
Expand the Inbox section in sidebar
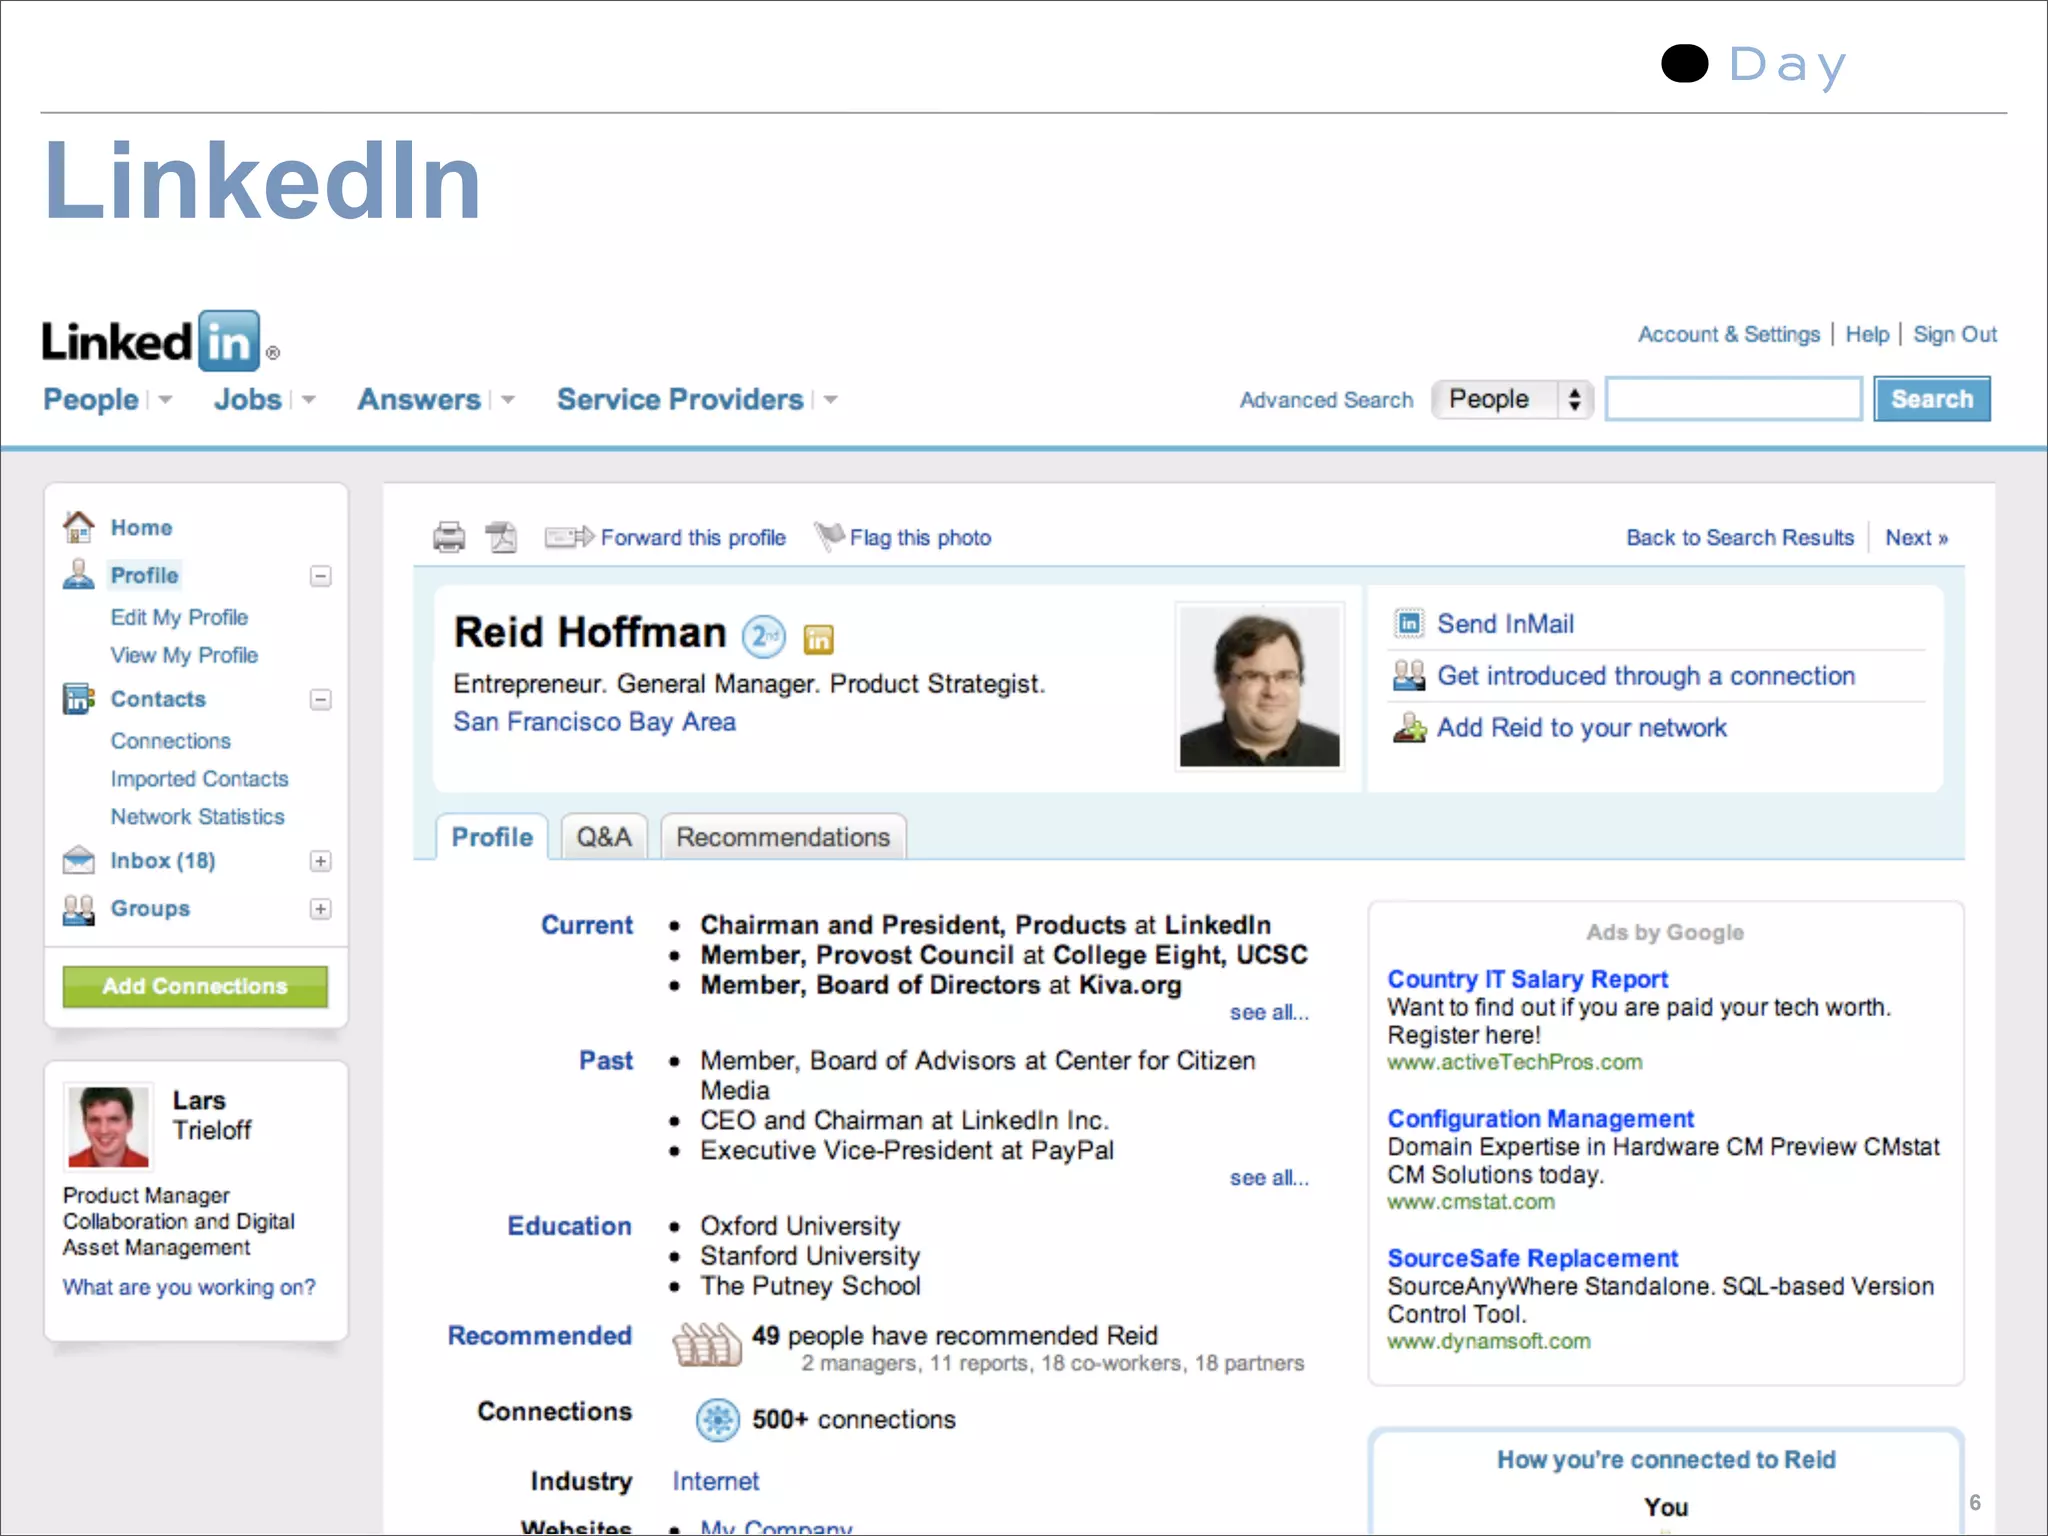click(x=320, y=861)
